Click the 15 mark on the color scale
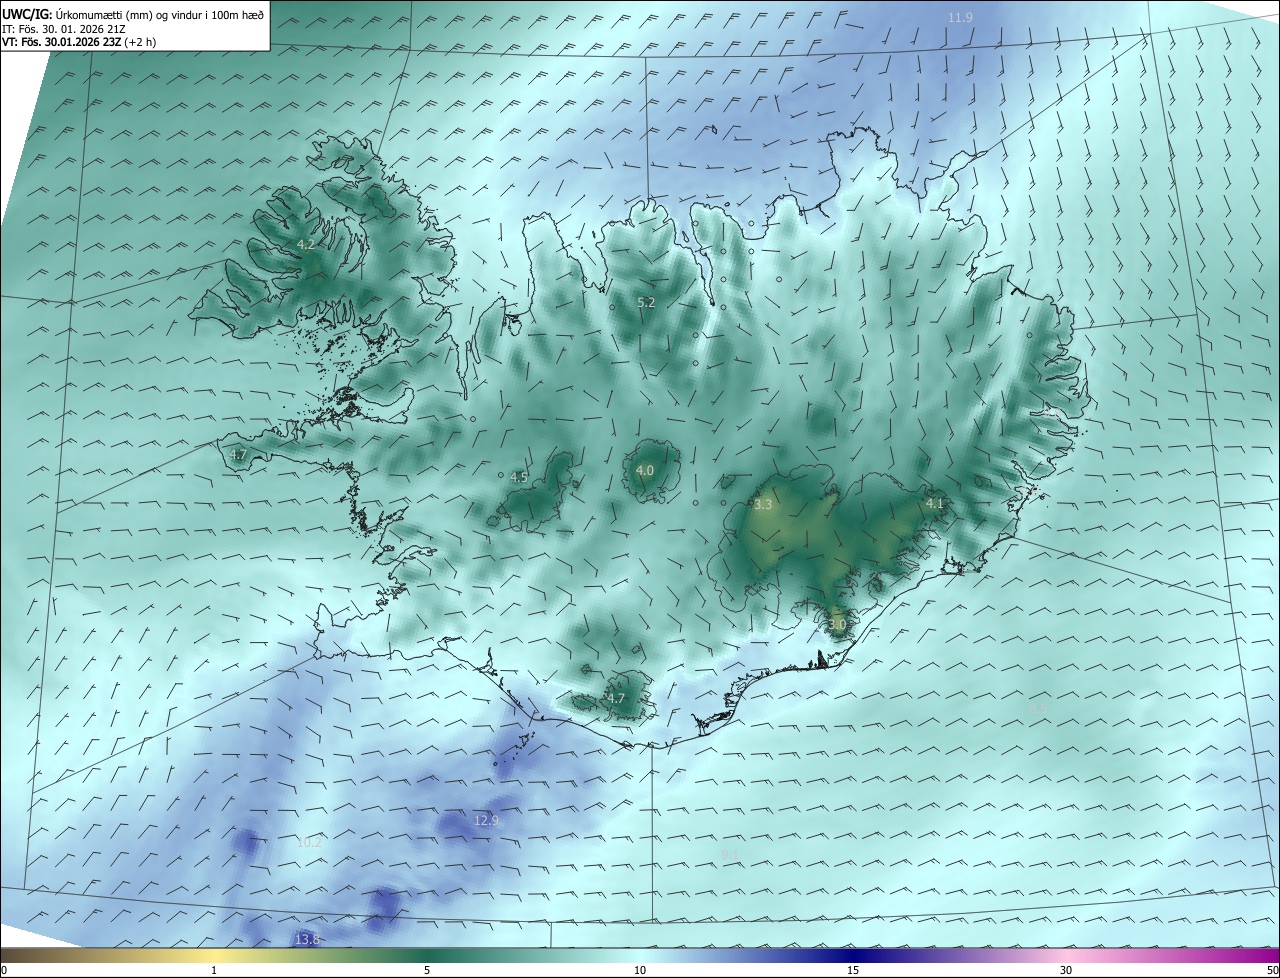 853,970
